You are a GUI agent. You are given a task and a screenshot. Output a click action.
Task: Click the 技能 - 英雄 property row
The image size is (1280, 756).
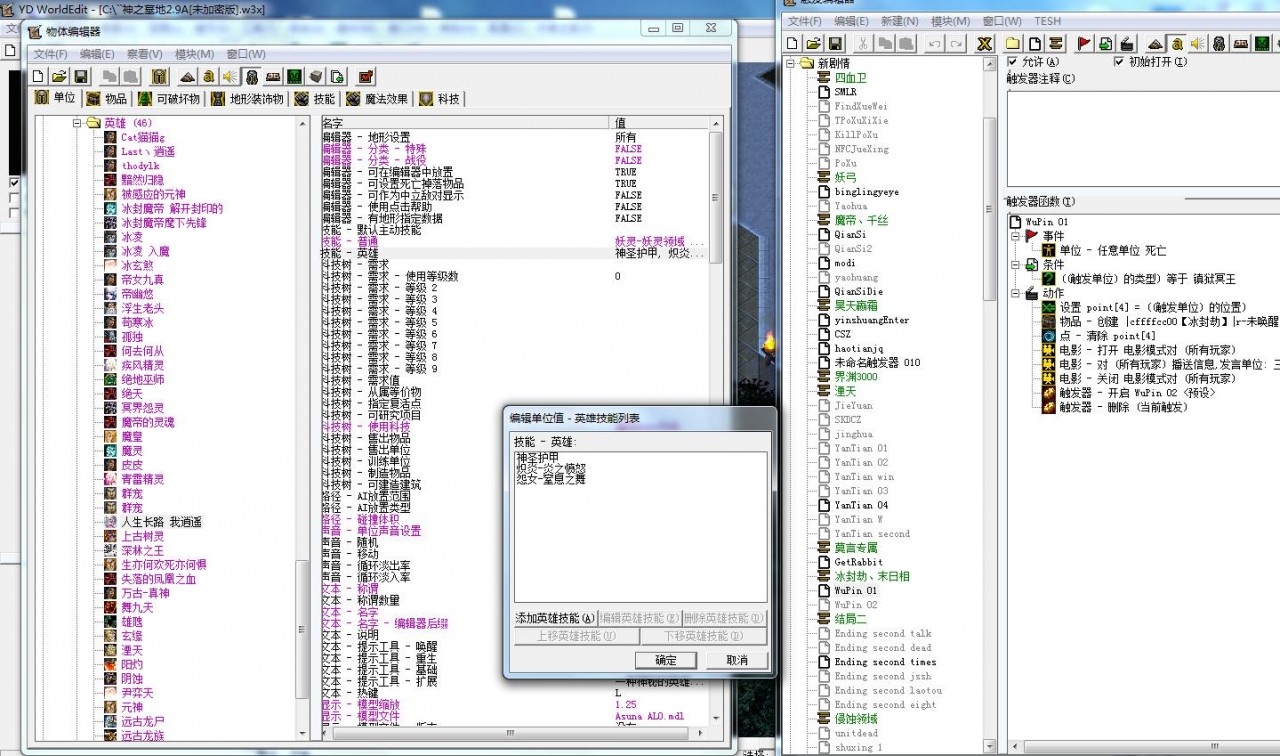coord(515,253)
